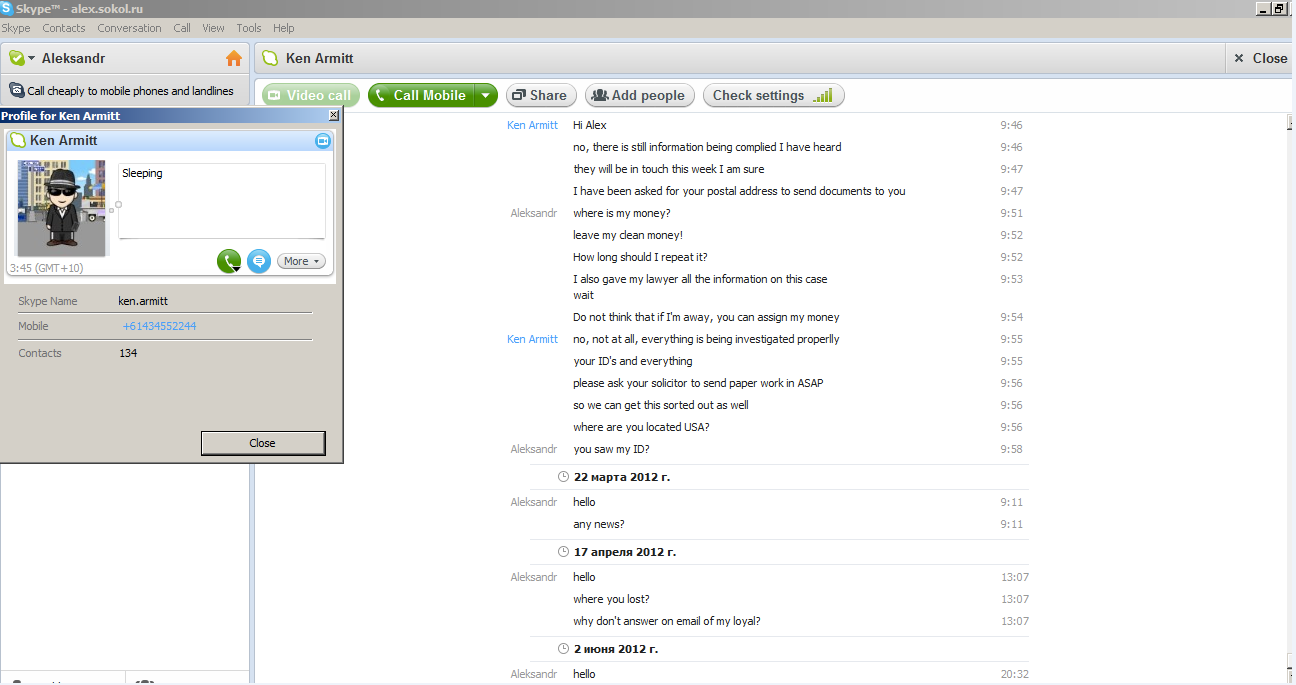The height and width of the screenshot is (685, 1296).
Task: Click message 'where is my money?'
Action: [622, 213]
